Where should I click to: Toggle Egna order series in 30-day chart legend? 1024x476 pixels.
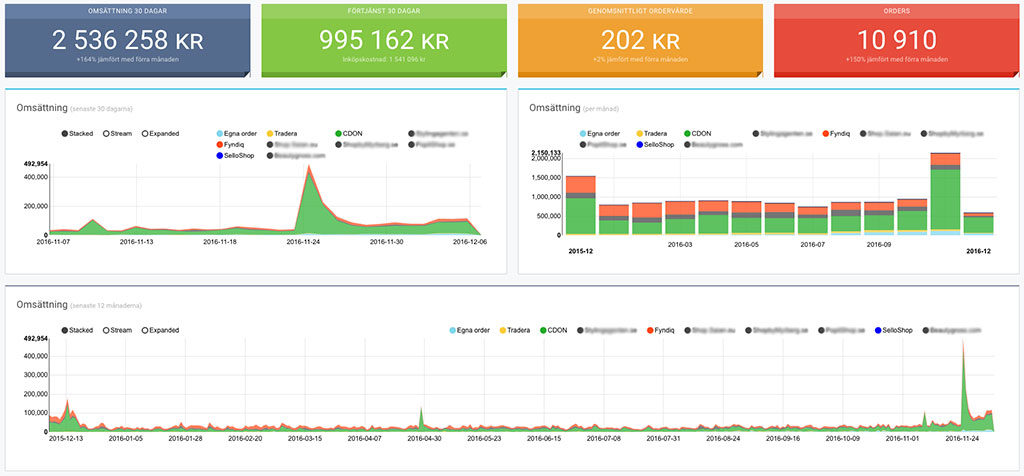[x=236, y=133]
